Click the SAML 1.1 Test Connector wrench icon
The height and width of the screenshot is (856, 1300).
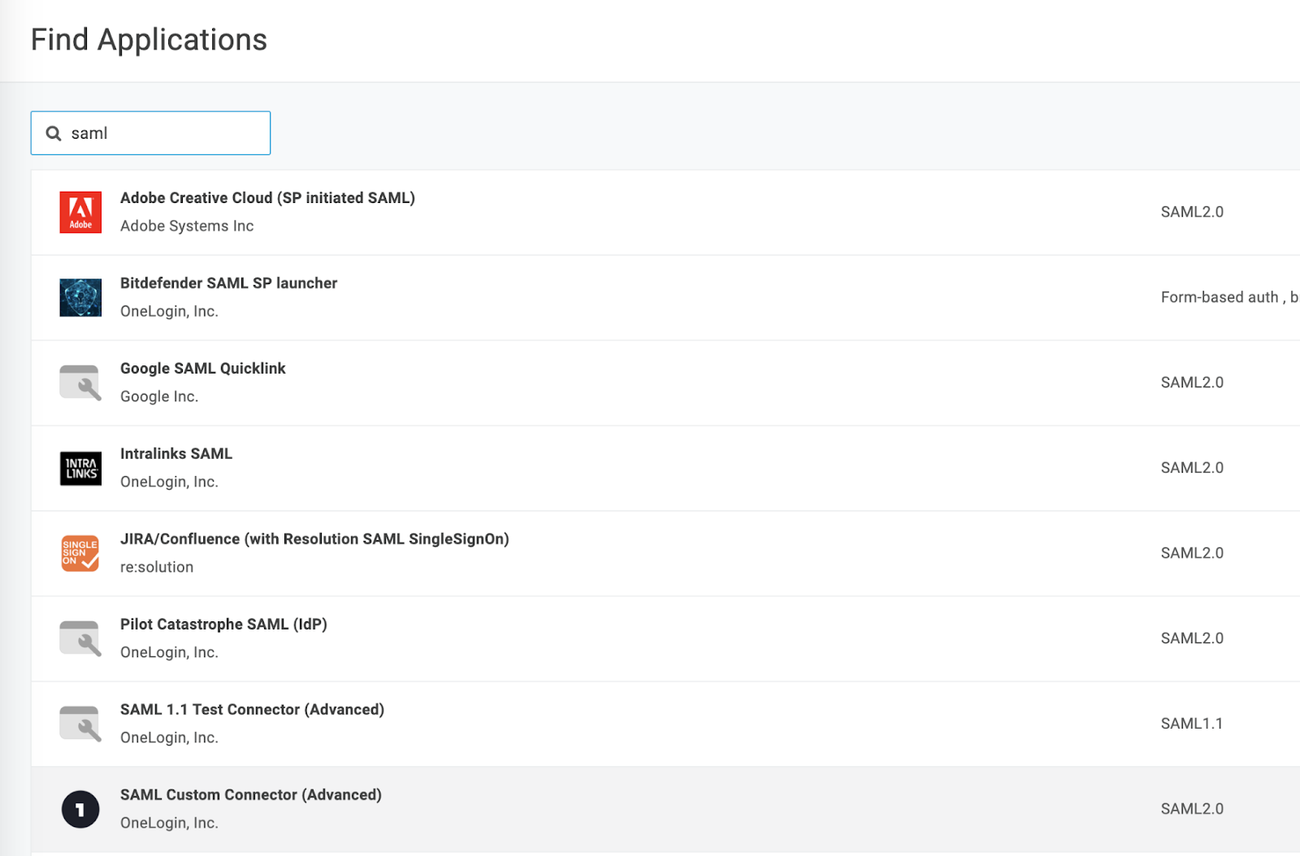coord(80,724)
